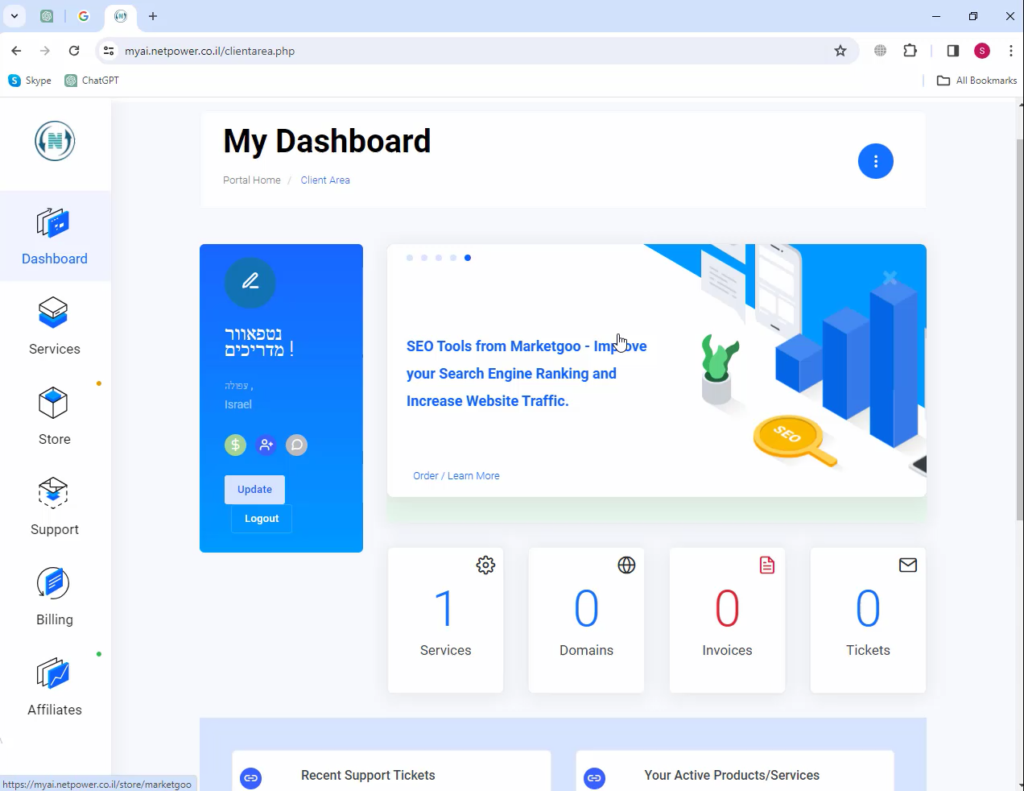
Task: Switch to the Google browser tab
Action: (x=83, y=16)
